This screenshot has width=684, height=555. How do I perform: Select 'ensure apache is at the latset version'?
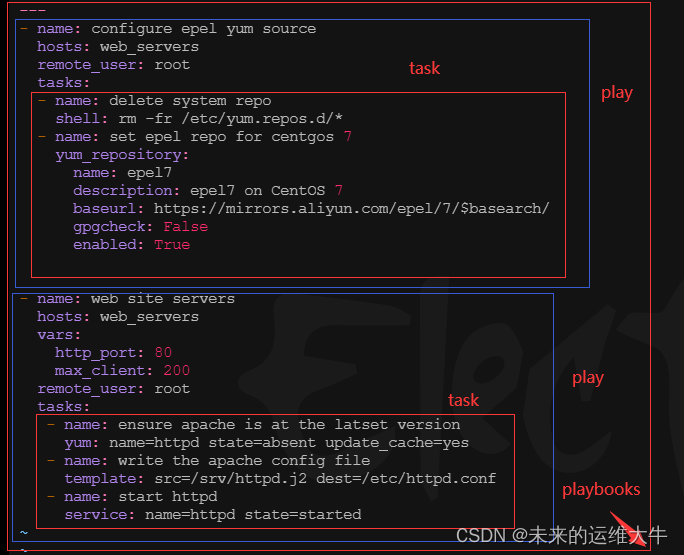coord(289,425)
